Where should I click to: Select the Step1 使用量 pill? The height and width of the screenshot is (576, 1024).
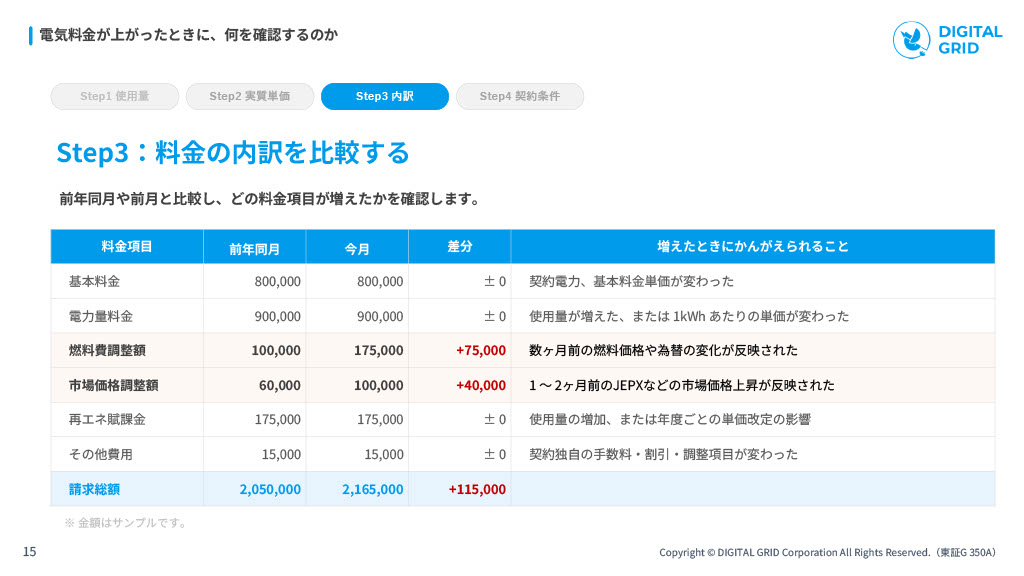(115, 96)
